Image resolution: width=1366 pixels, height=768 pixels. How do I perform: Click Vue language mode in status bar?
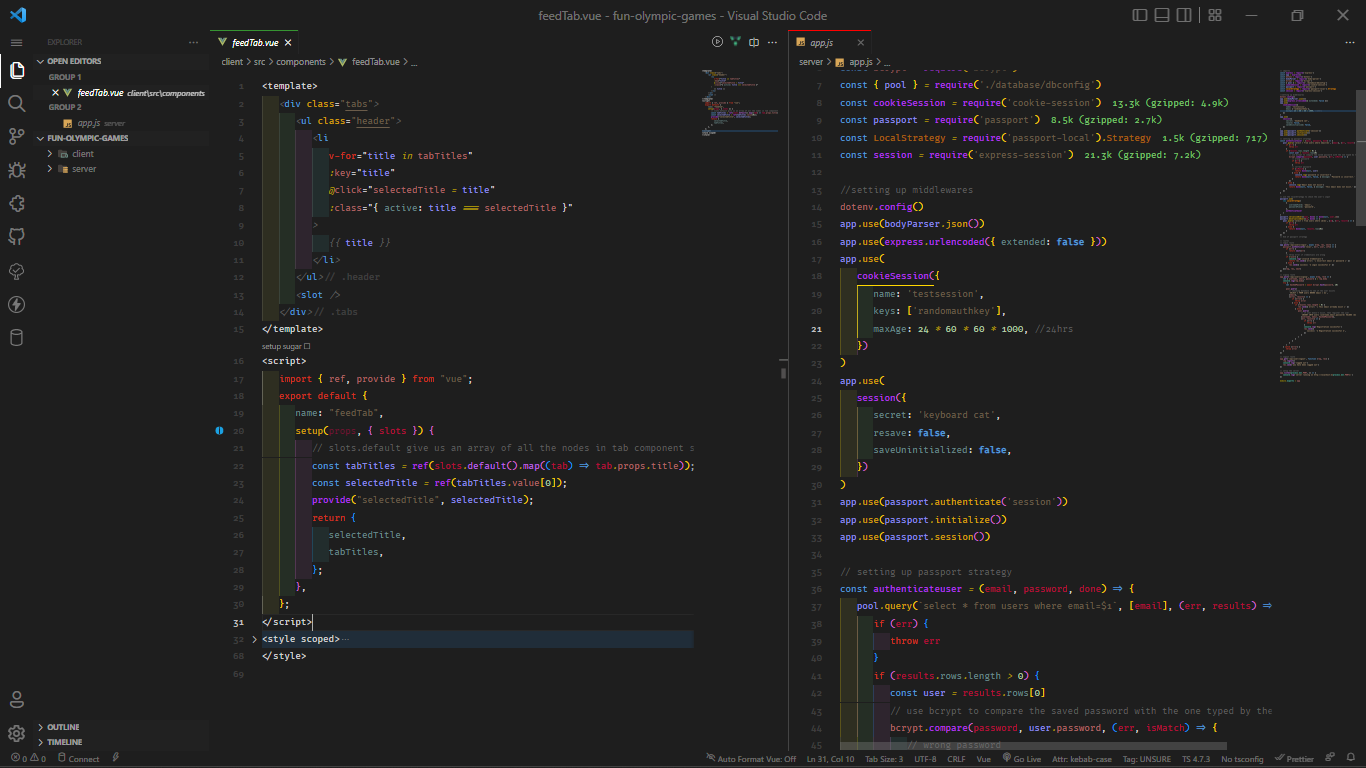[x=984, y=758]
